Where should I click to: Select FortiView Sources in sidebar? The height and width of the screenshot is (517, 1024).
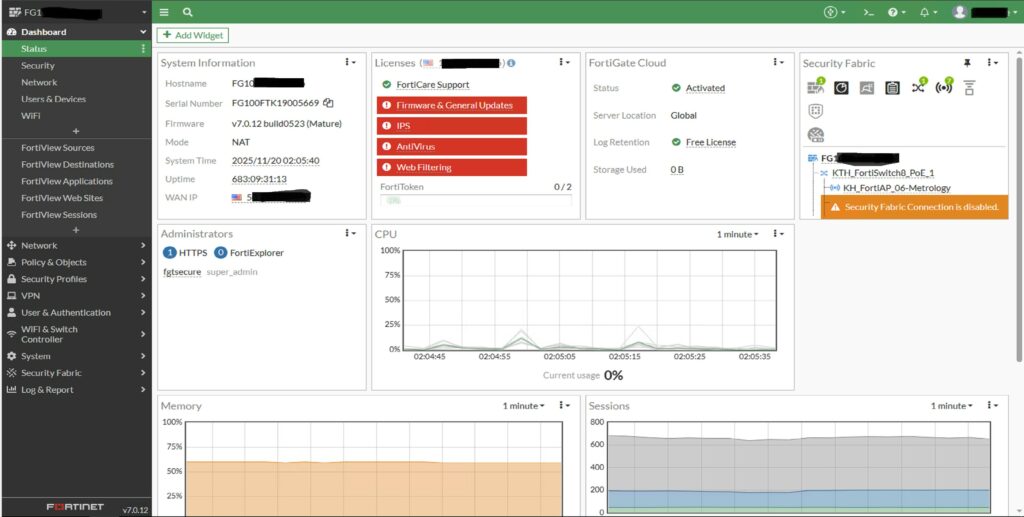pyautogui.click(x=58, y=147)
